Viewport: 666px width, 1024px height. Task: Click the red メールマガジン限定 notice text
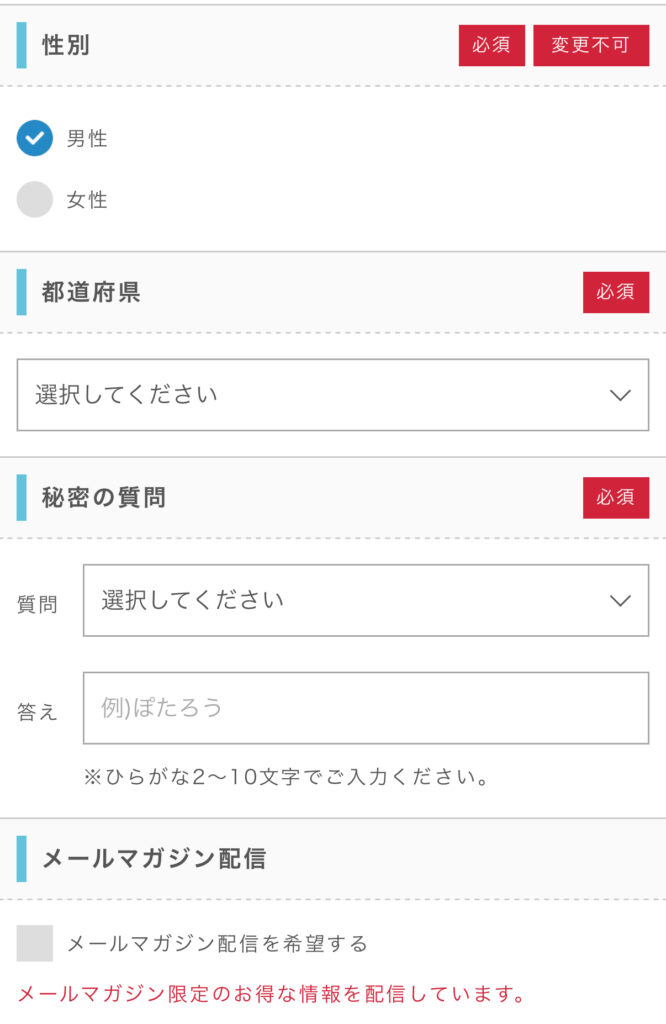[x=271, y=994]
